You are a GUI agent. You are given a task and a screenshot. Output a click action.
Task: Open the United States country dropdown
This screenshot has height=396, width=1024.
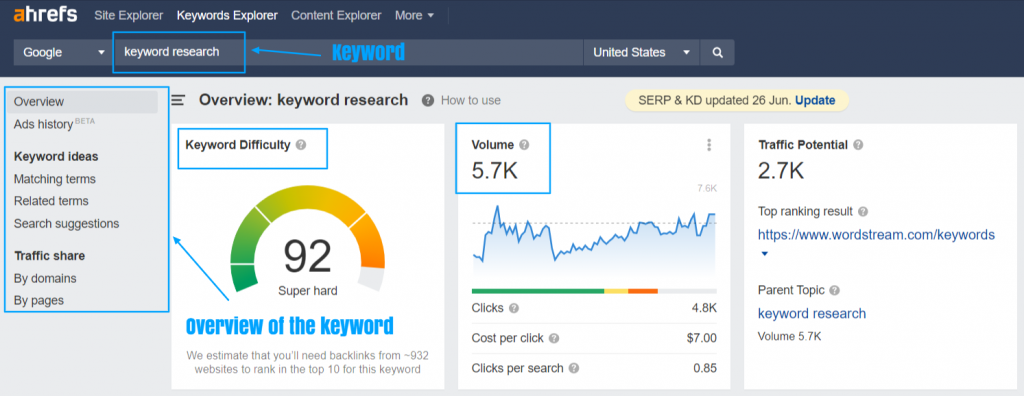point(641,52)
